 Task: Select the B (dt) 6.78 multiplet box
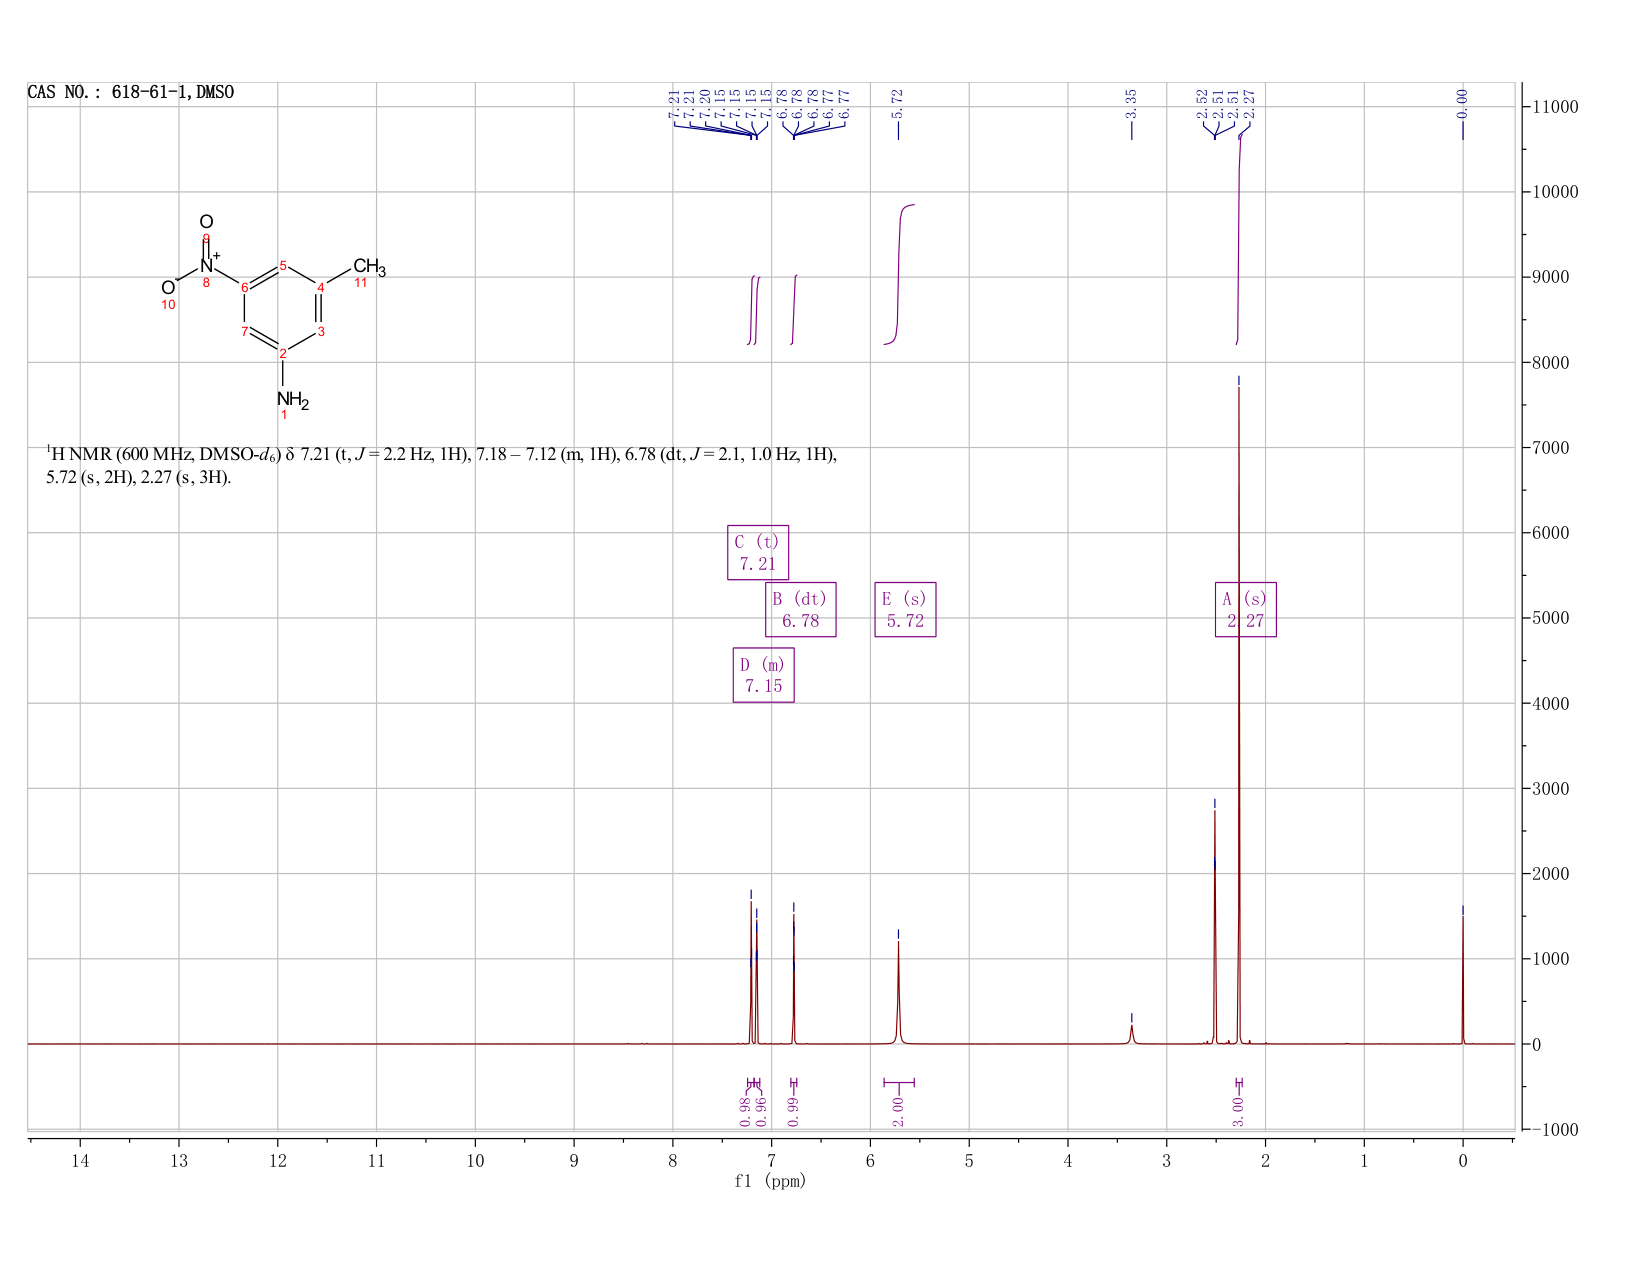pos(800,610)
